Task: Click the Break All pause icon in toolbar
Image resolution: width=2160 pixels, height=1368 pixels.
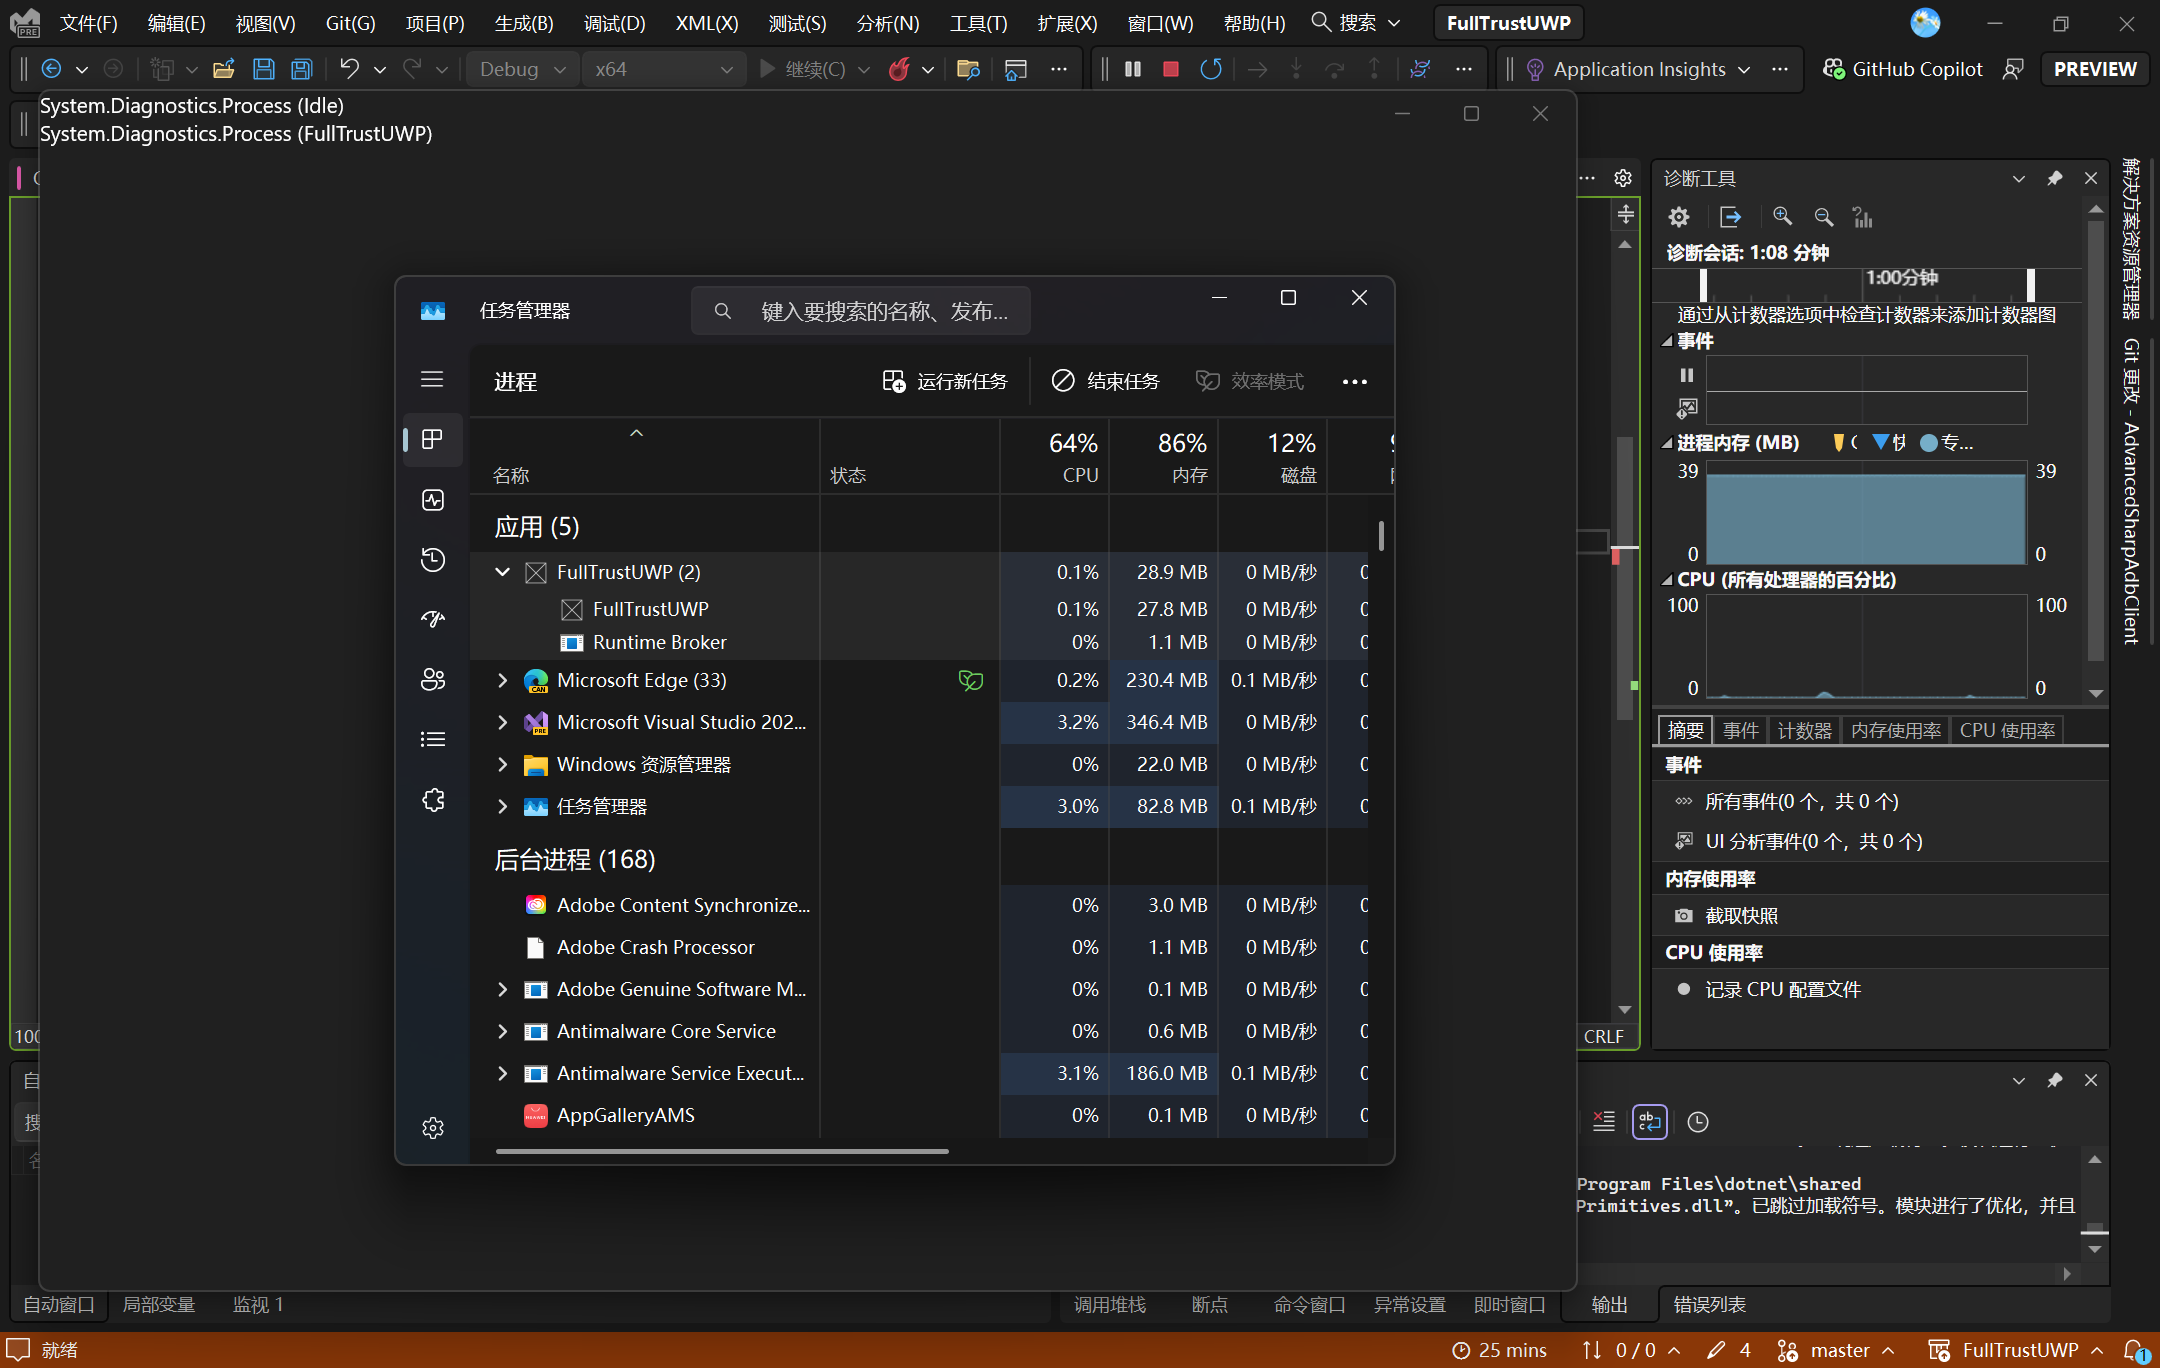Action: [1133, 69]
